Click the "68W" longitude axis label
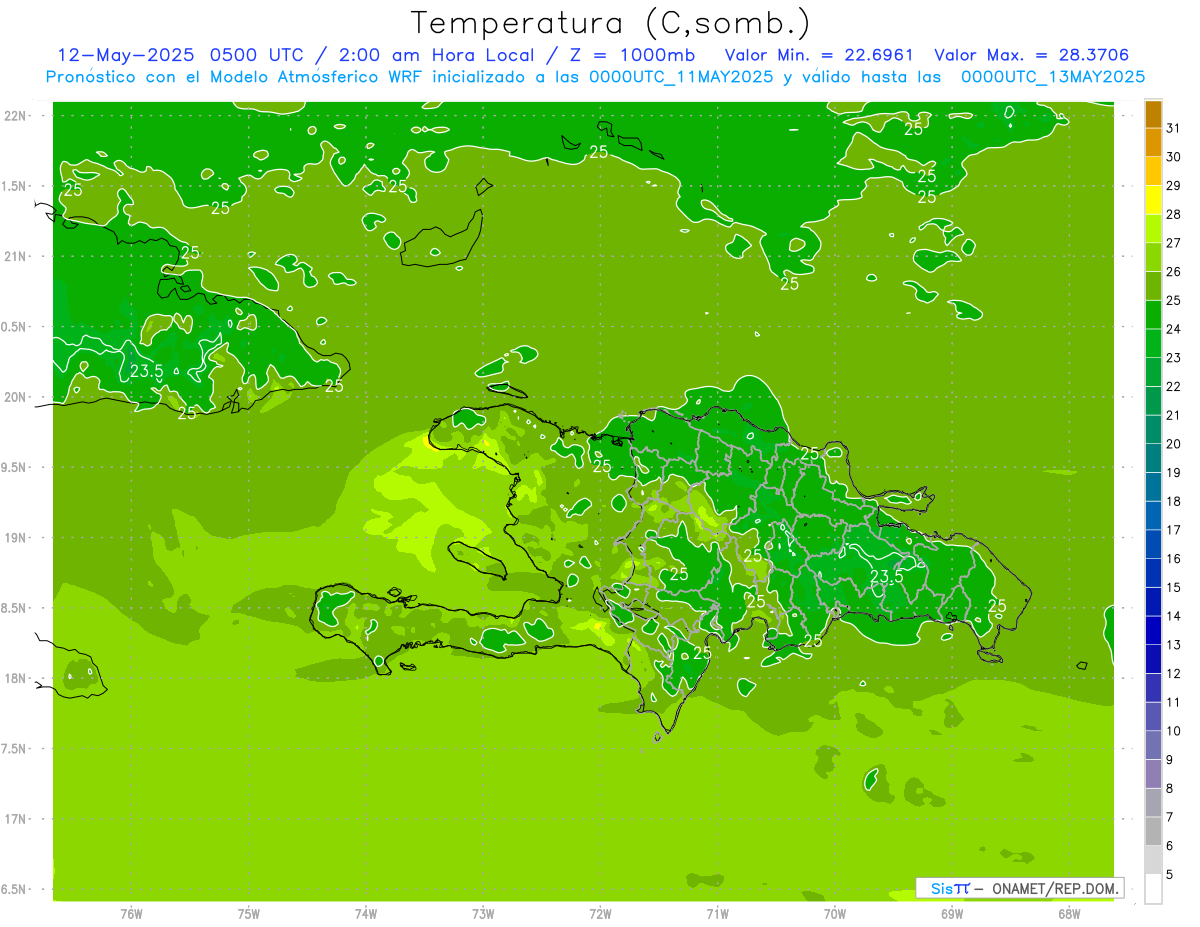Image resolution: width=1200 pixels, height=927 pixels. pyautogui.click(x=1069, y=914)
